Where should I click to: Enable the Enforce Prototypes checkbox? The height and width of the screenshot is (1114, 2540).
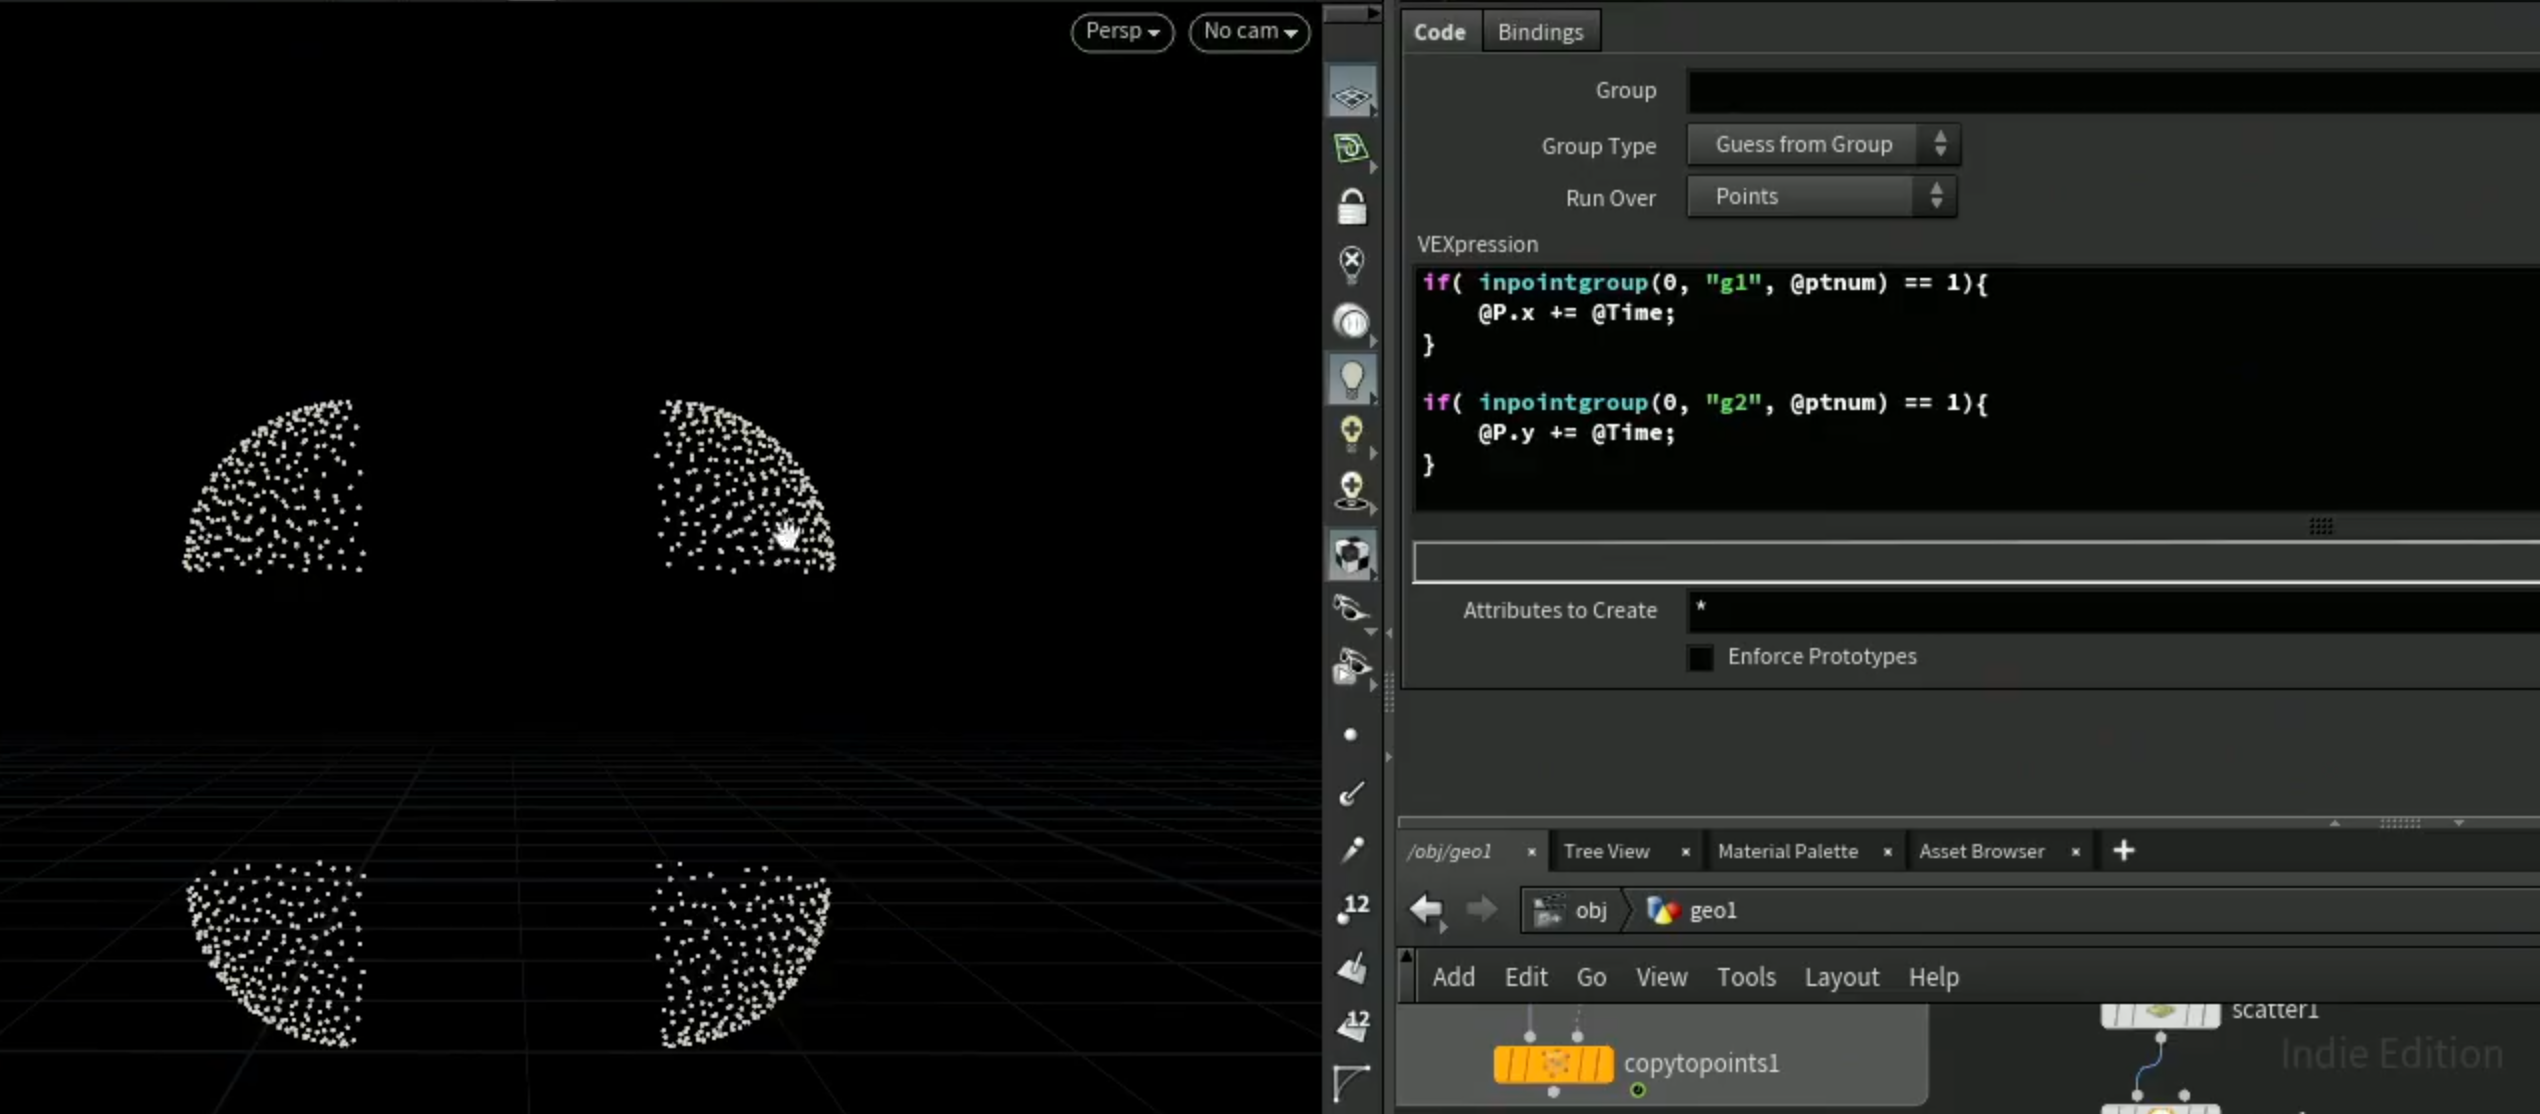[x=1700, y=657]
